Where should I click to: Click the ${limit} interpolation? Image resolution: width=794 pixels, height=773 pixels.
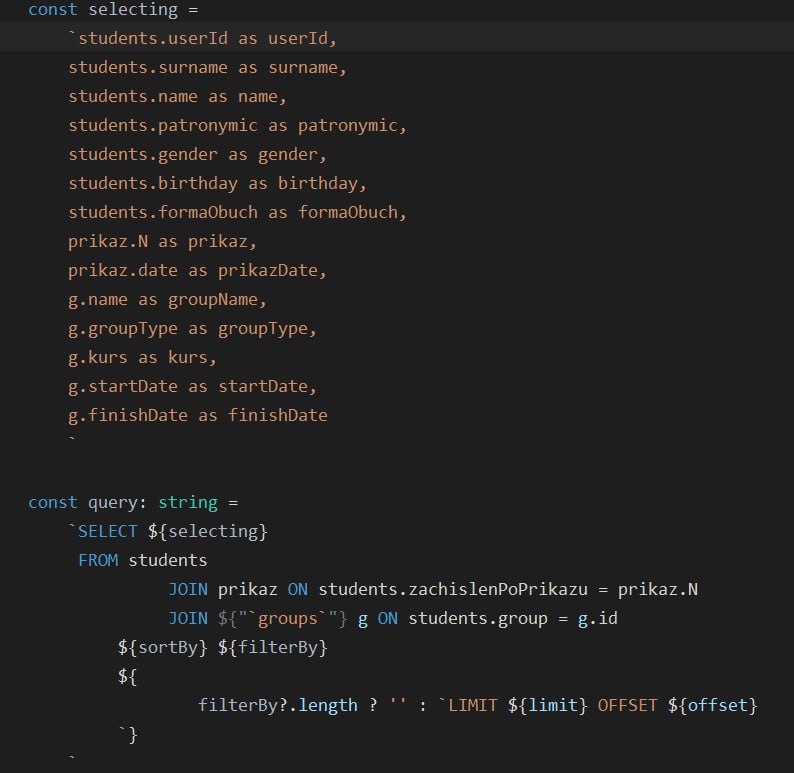click(547, 705)
